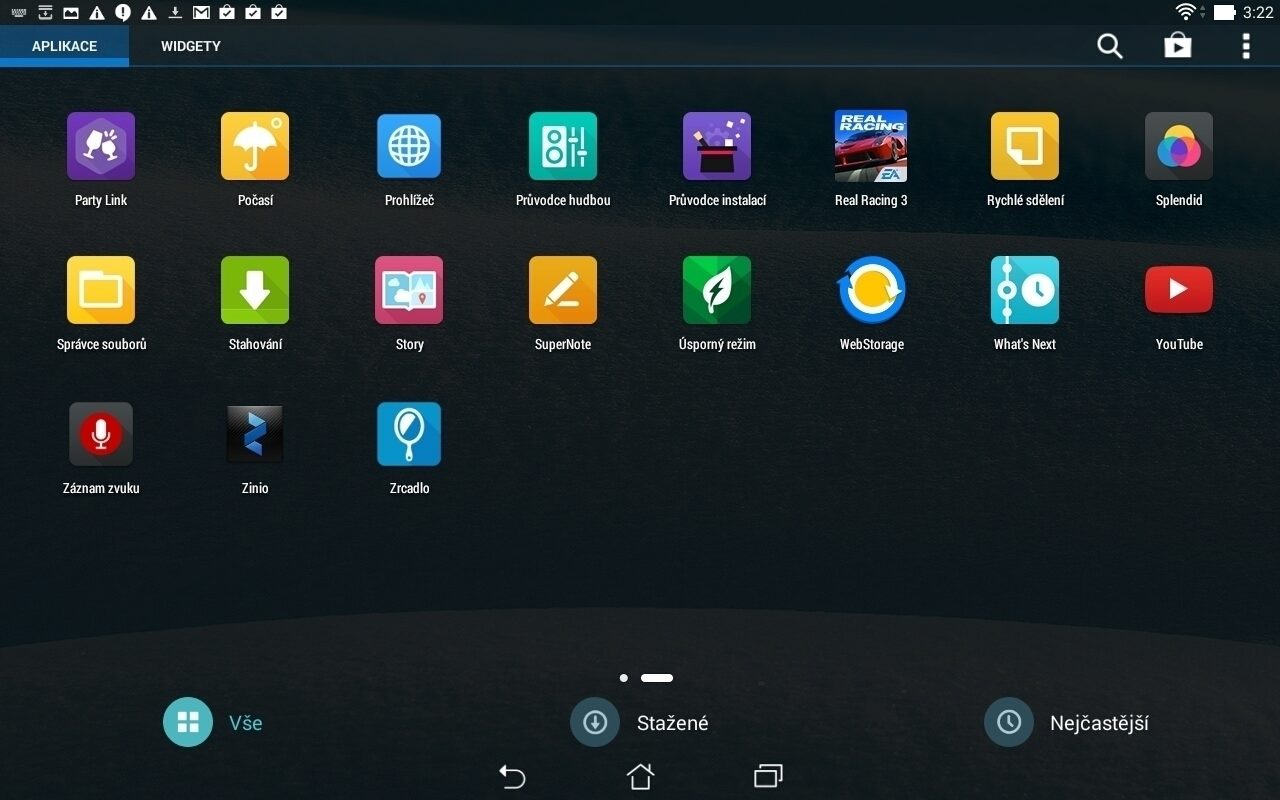The width and height of the screenshot is (1280, 800).
Task: Sort apps by Nejčastější most used
Action: pyautogui.click(x=1066, y=722)
